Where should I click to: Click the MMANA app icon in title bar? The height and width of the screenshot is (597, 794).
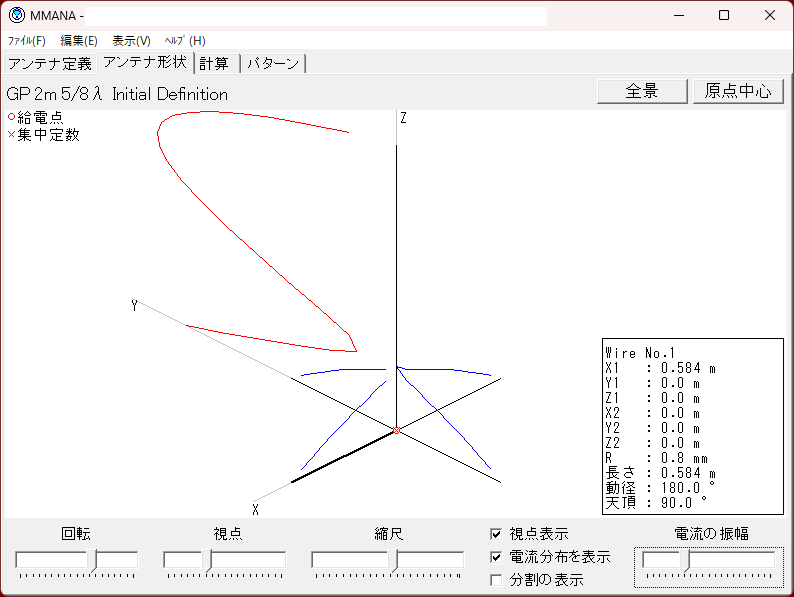point(16,15)
